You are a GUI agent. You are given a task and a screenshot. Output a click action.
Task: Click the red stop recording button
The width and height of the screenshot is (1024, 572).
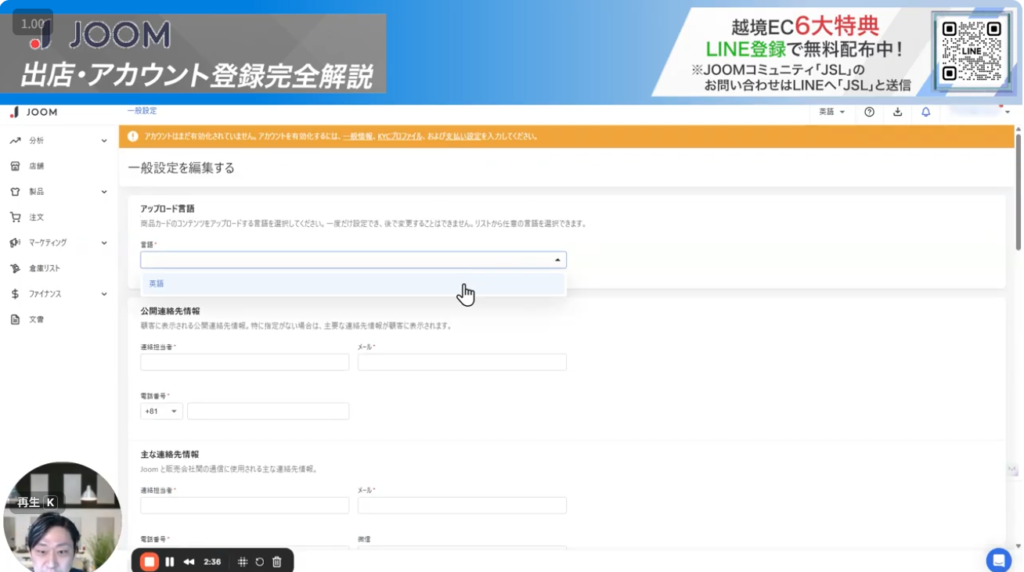point(149,561)
